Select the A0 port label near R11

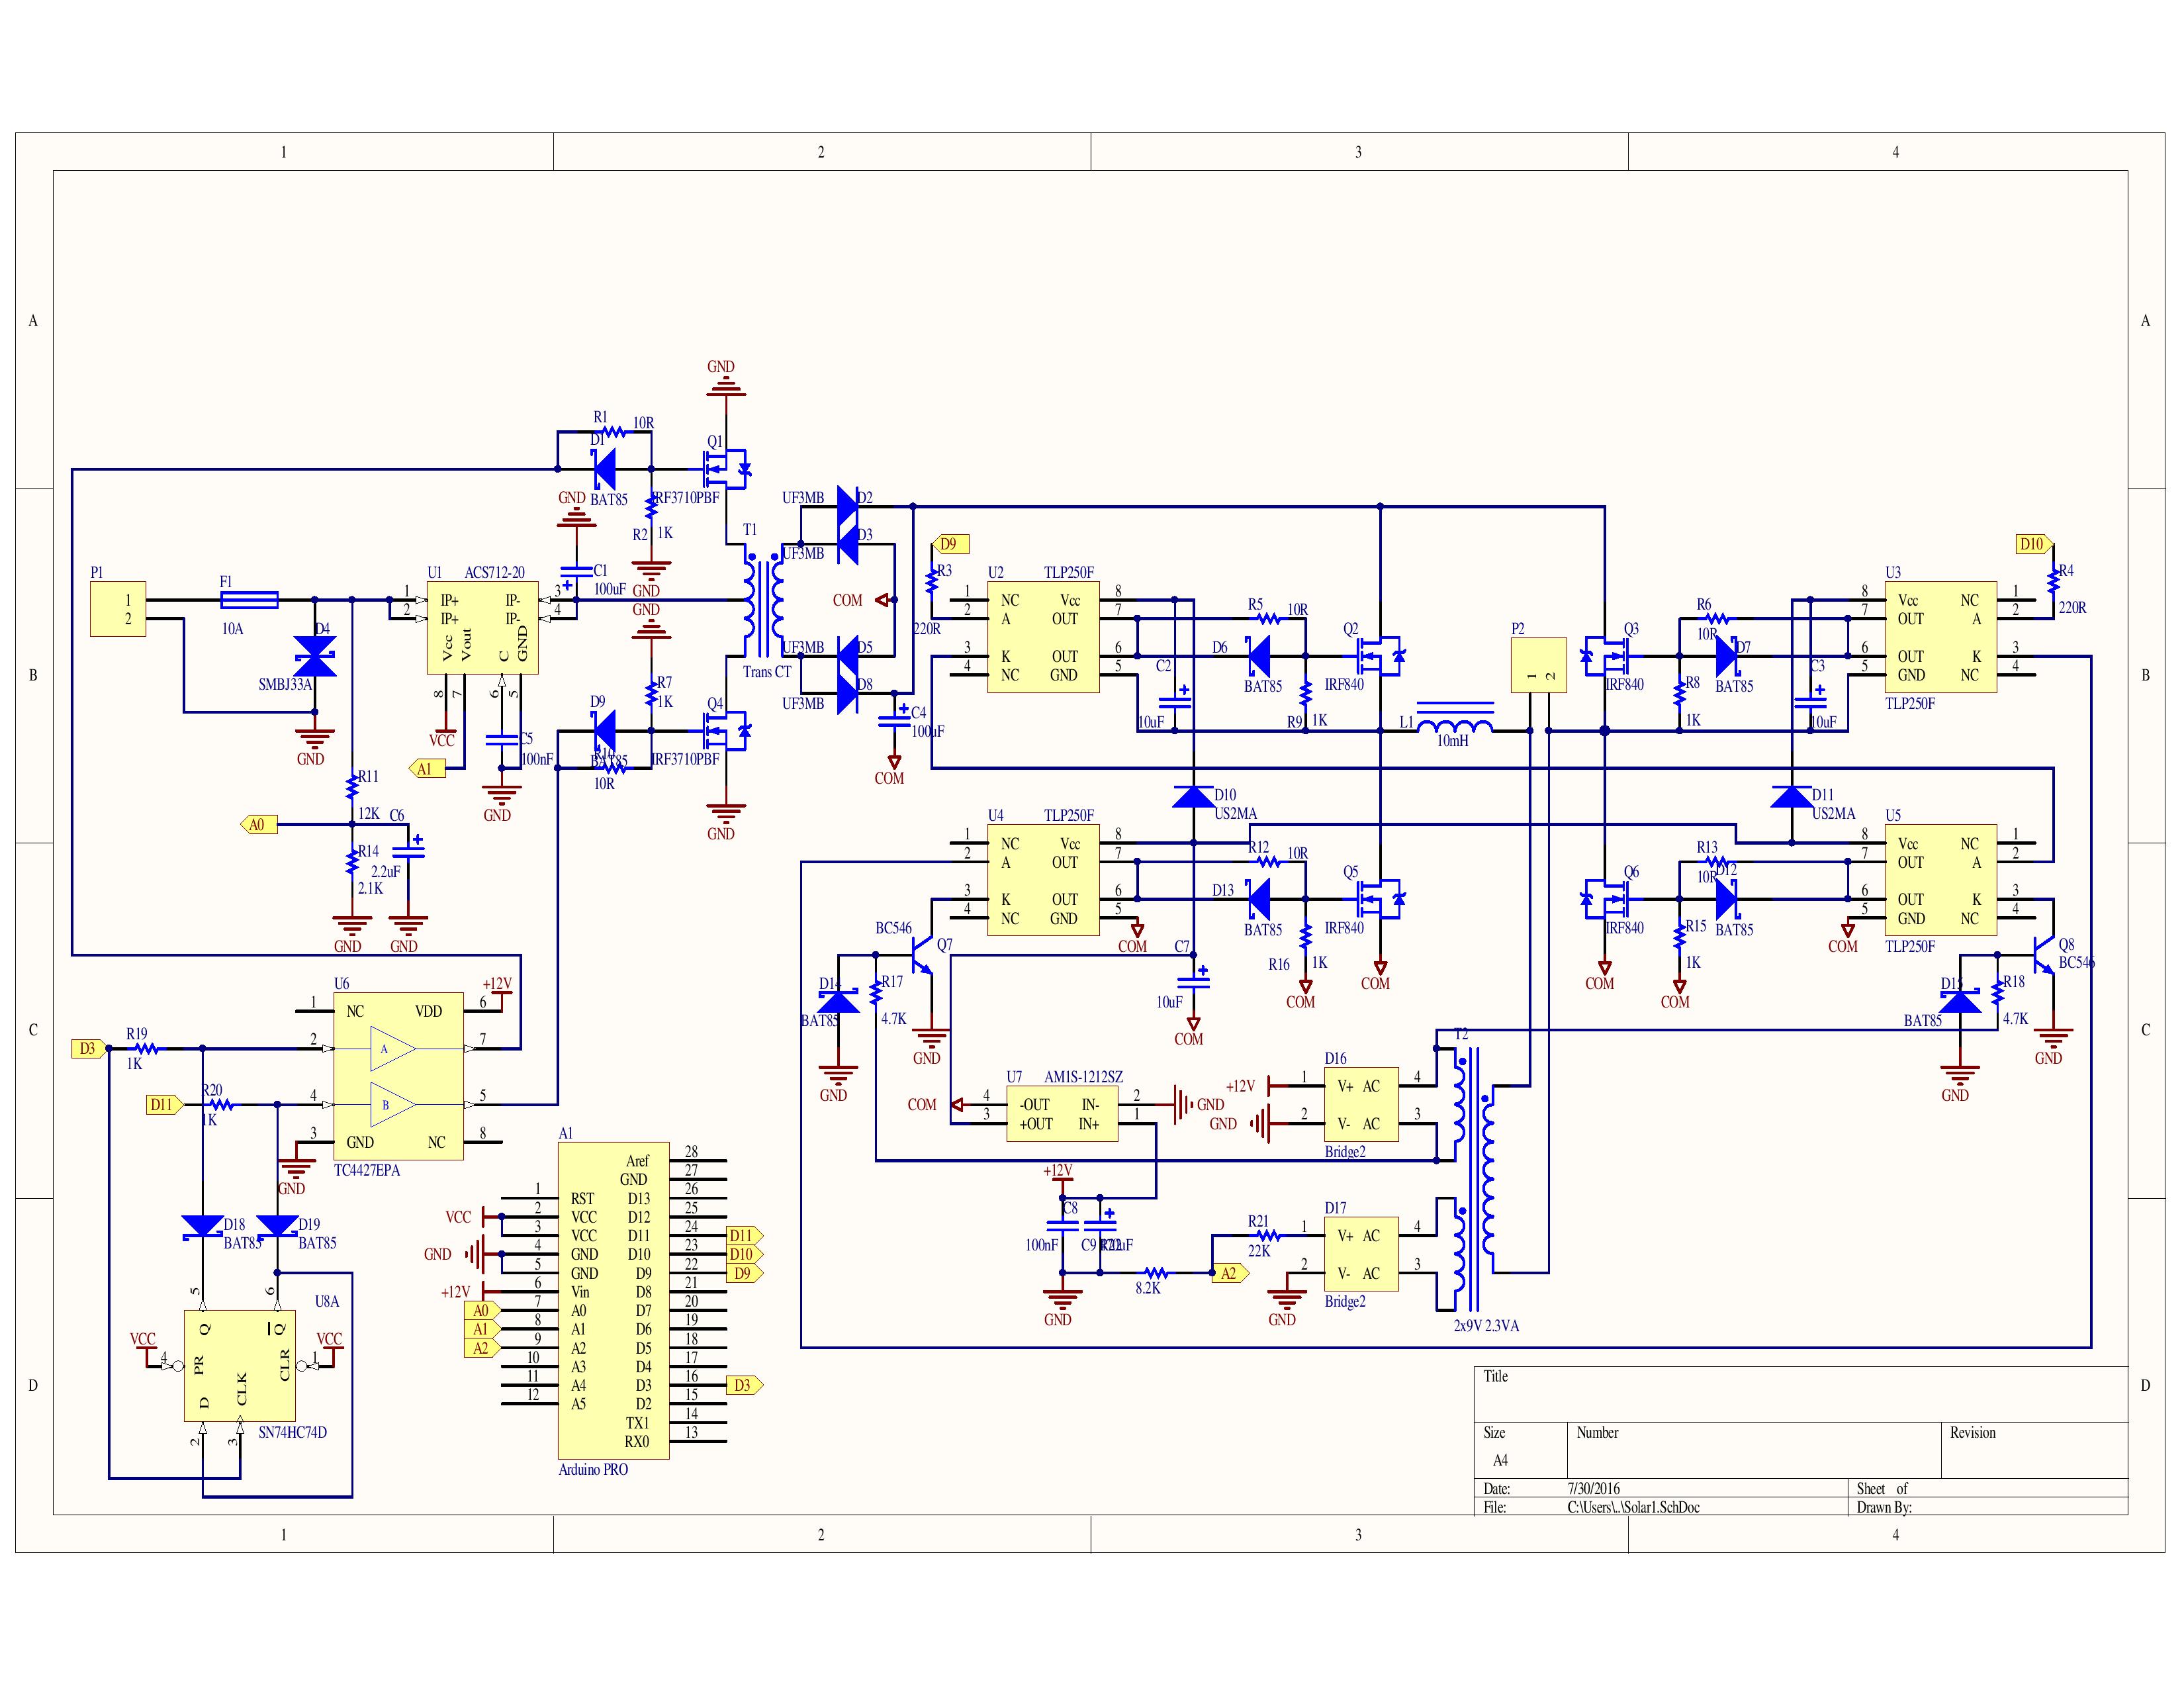coord(259,825)
